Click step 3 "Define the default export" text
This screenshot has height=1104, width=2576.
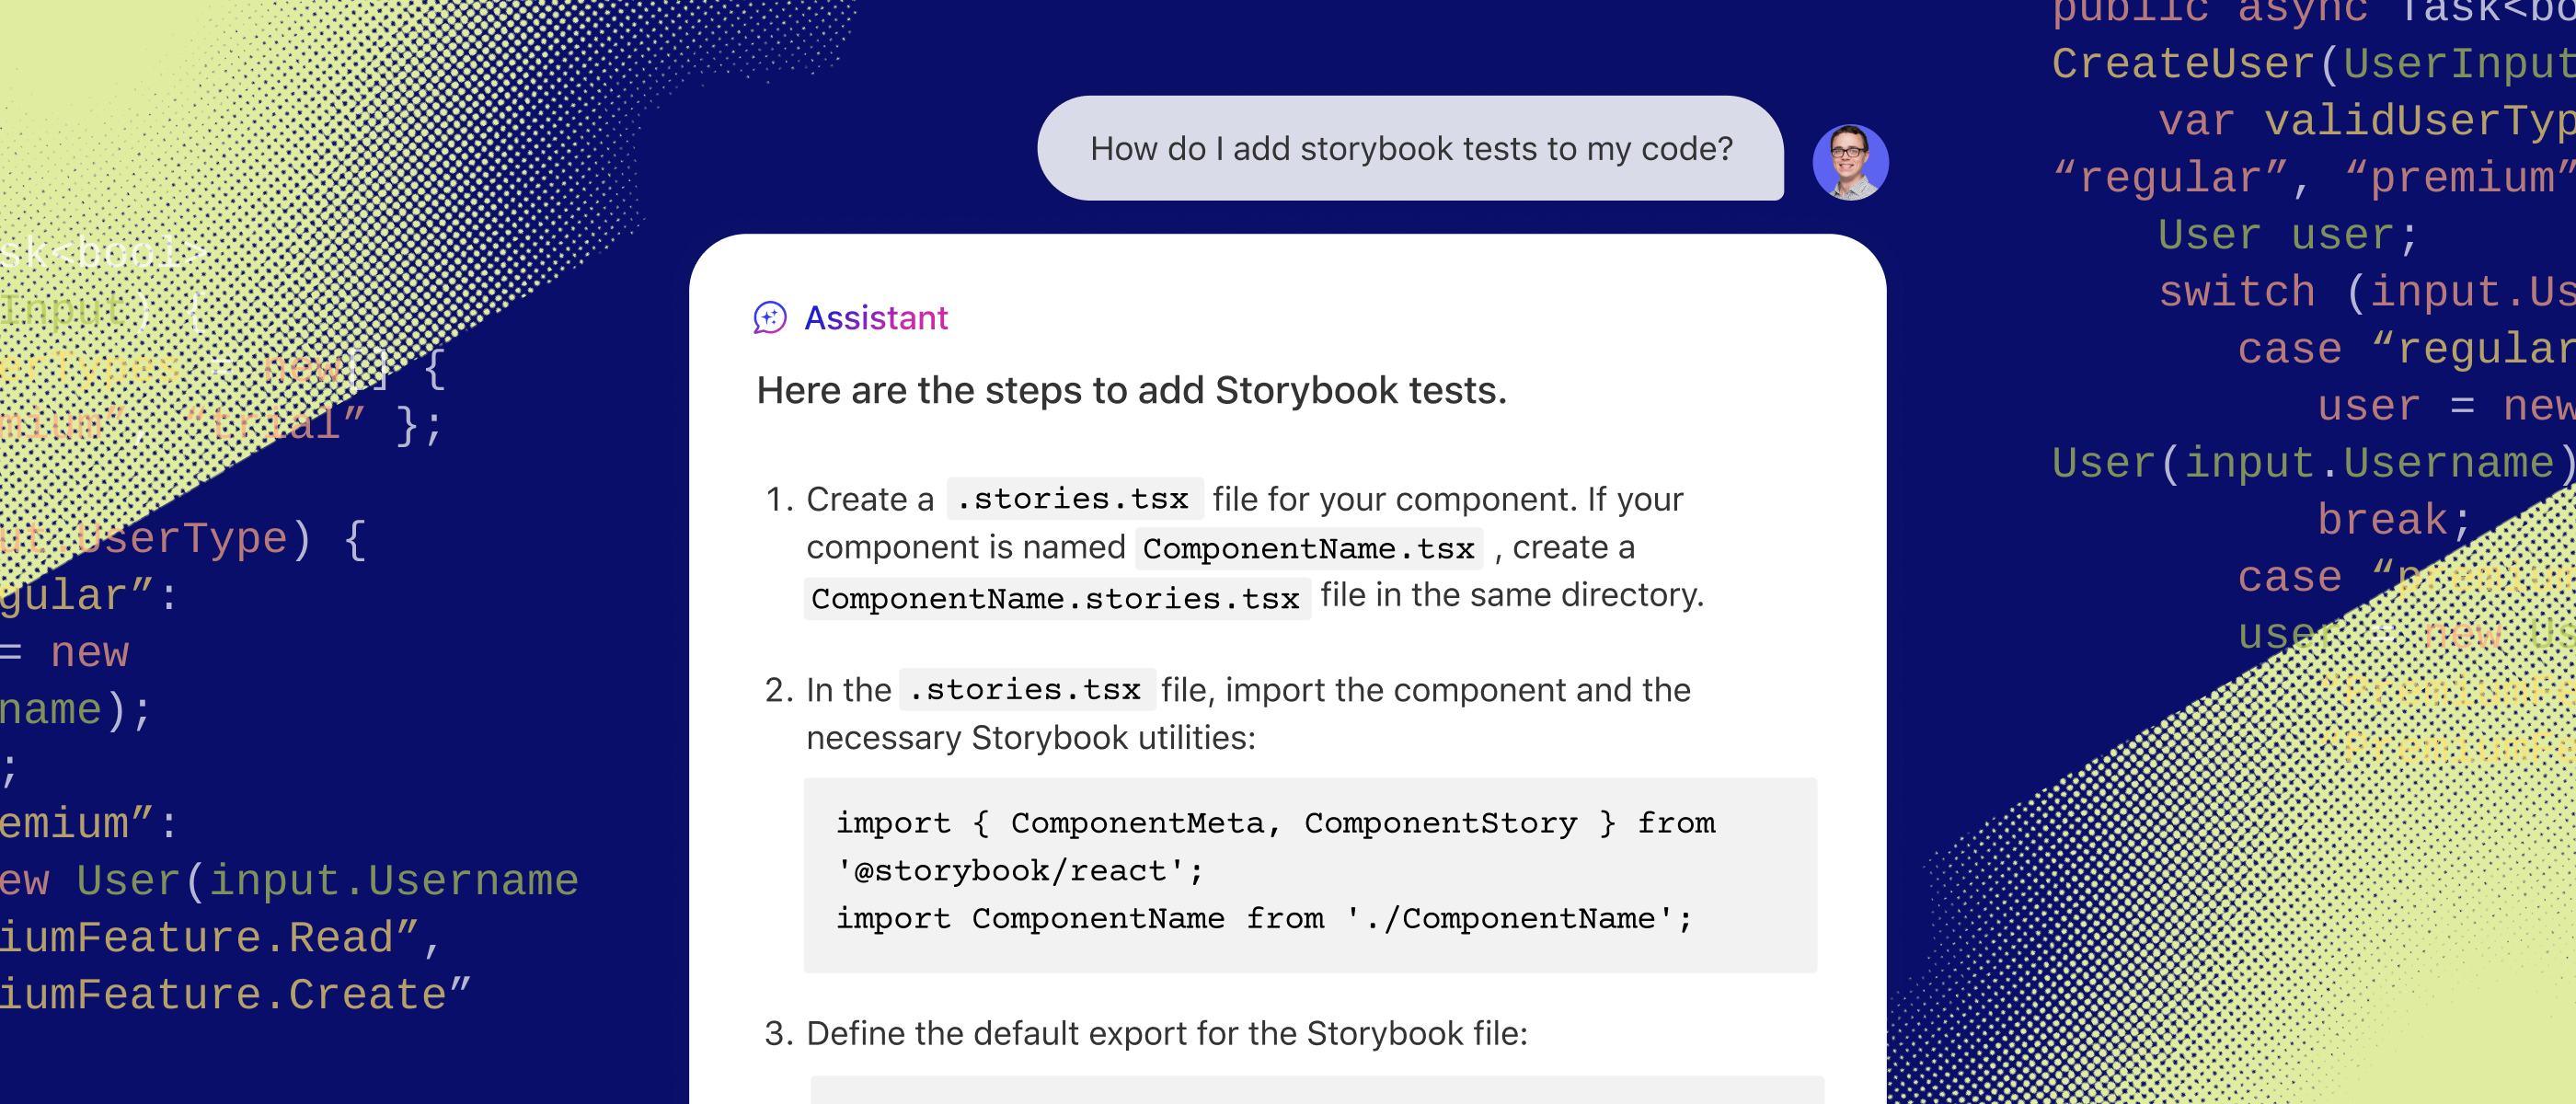(x=1166, y=1033)
